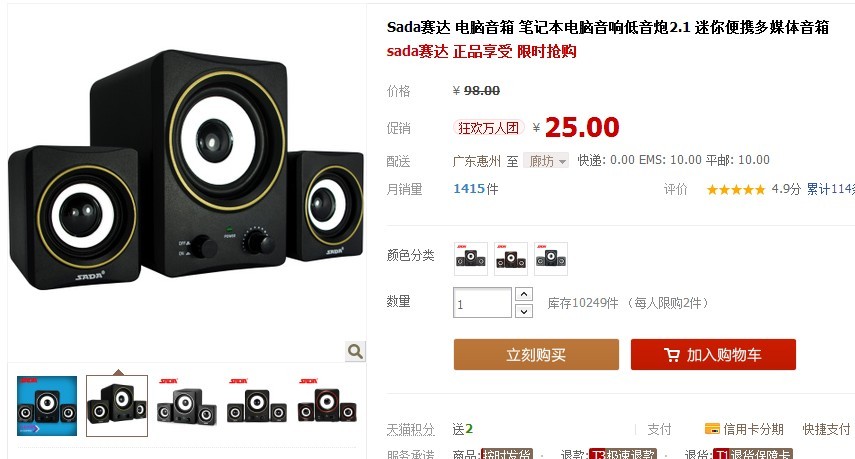Click the shopping cart icon in 加入购物车 button
The width and height of the screenshot is (855, 459).
pyautogui.click(x=672, y=355)
